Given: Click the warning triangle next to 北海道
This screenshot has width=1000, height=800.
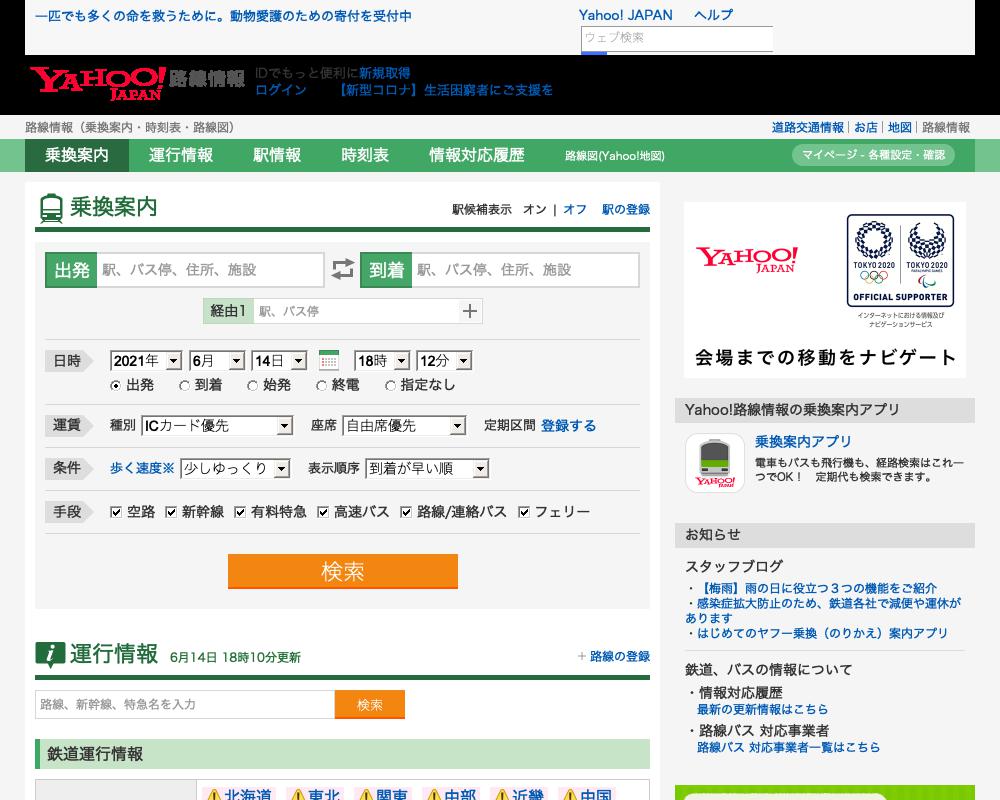Looking at the screenshot, I should click(x=213, y=795).
